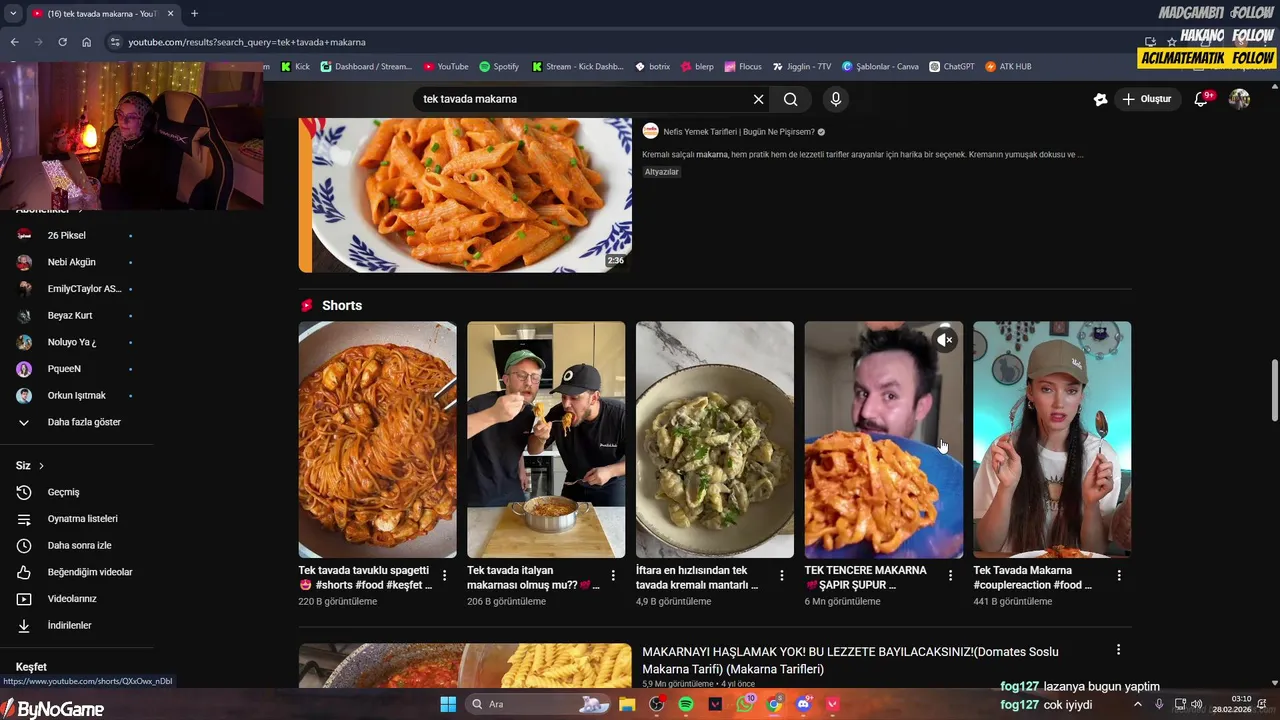Clear the search box with the X icon

tap(758, 99)
